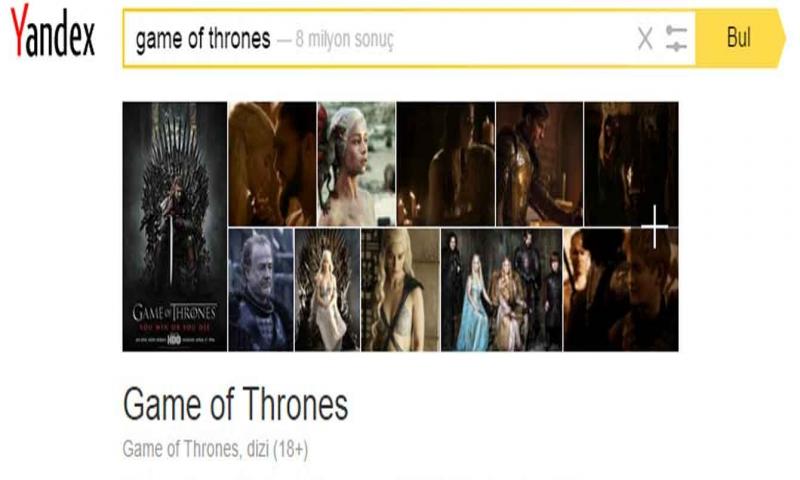
Task: Open the armored knight by candlelight image
Action: click(539, 164)
